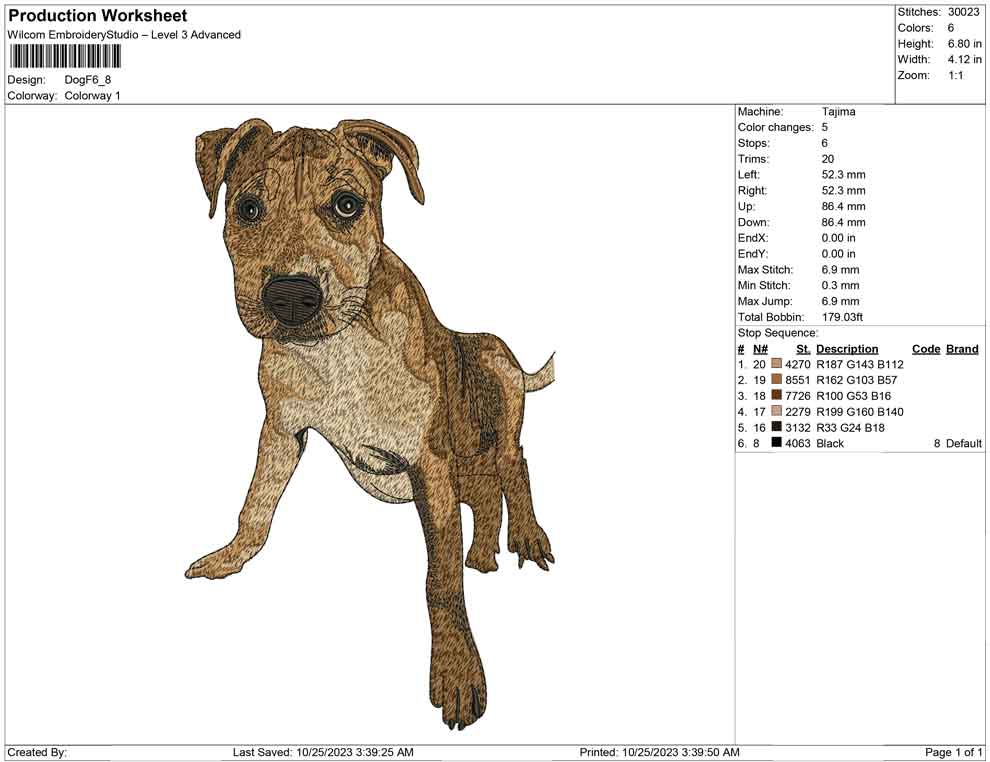Click the barcode under the worksheet title
The image size is (990, 762).
coord(64,57)
